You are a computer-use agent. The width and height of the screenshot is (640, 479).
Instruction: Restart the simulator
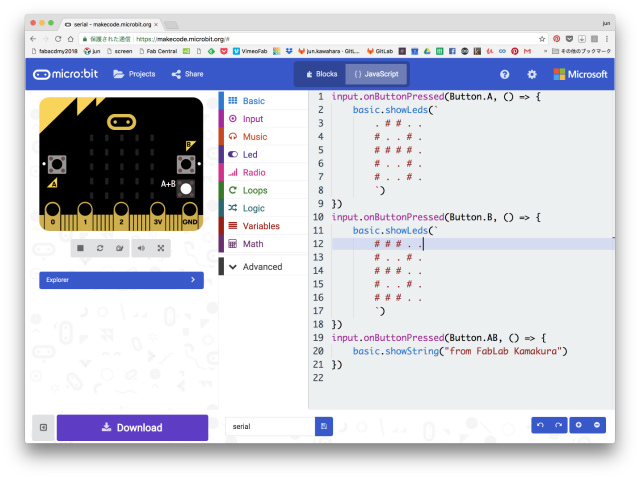coord(100,248)
